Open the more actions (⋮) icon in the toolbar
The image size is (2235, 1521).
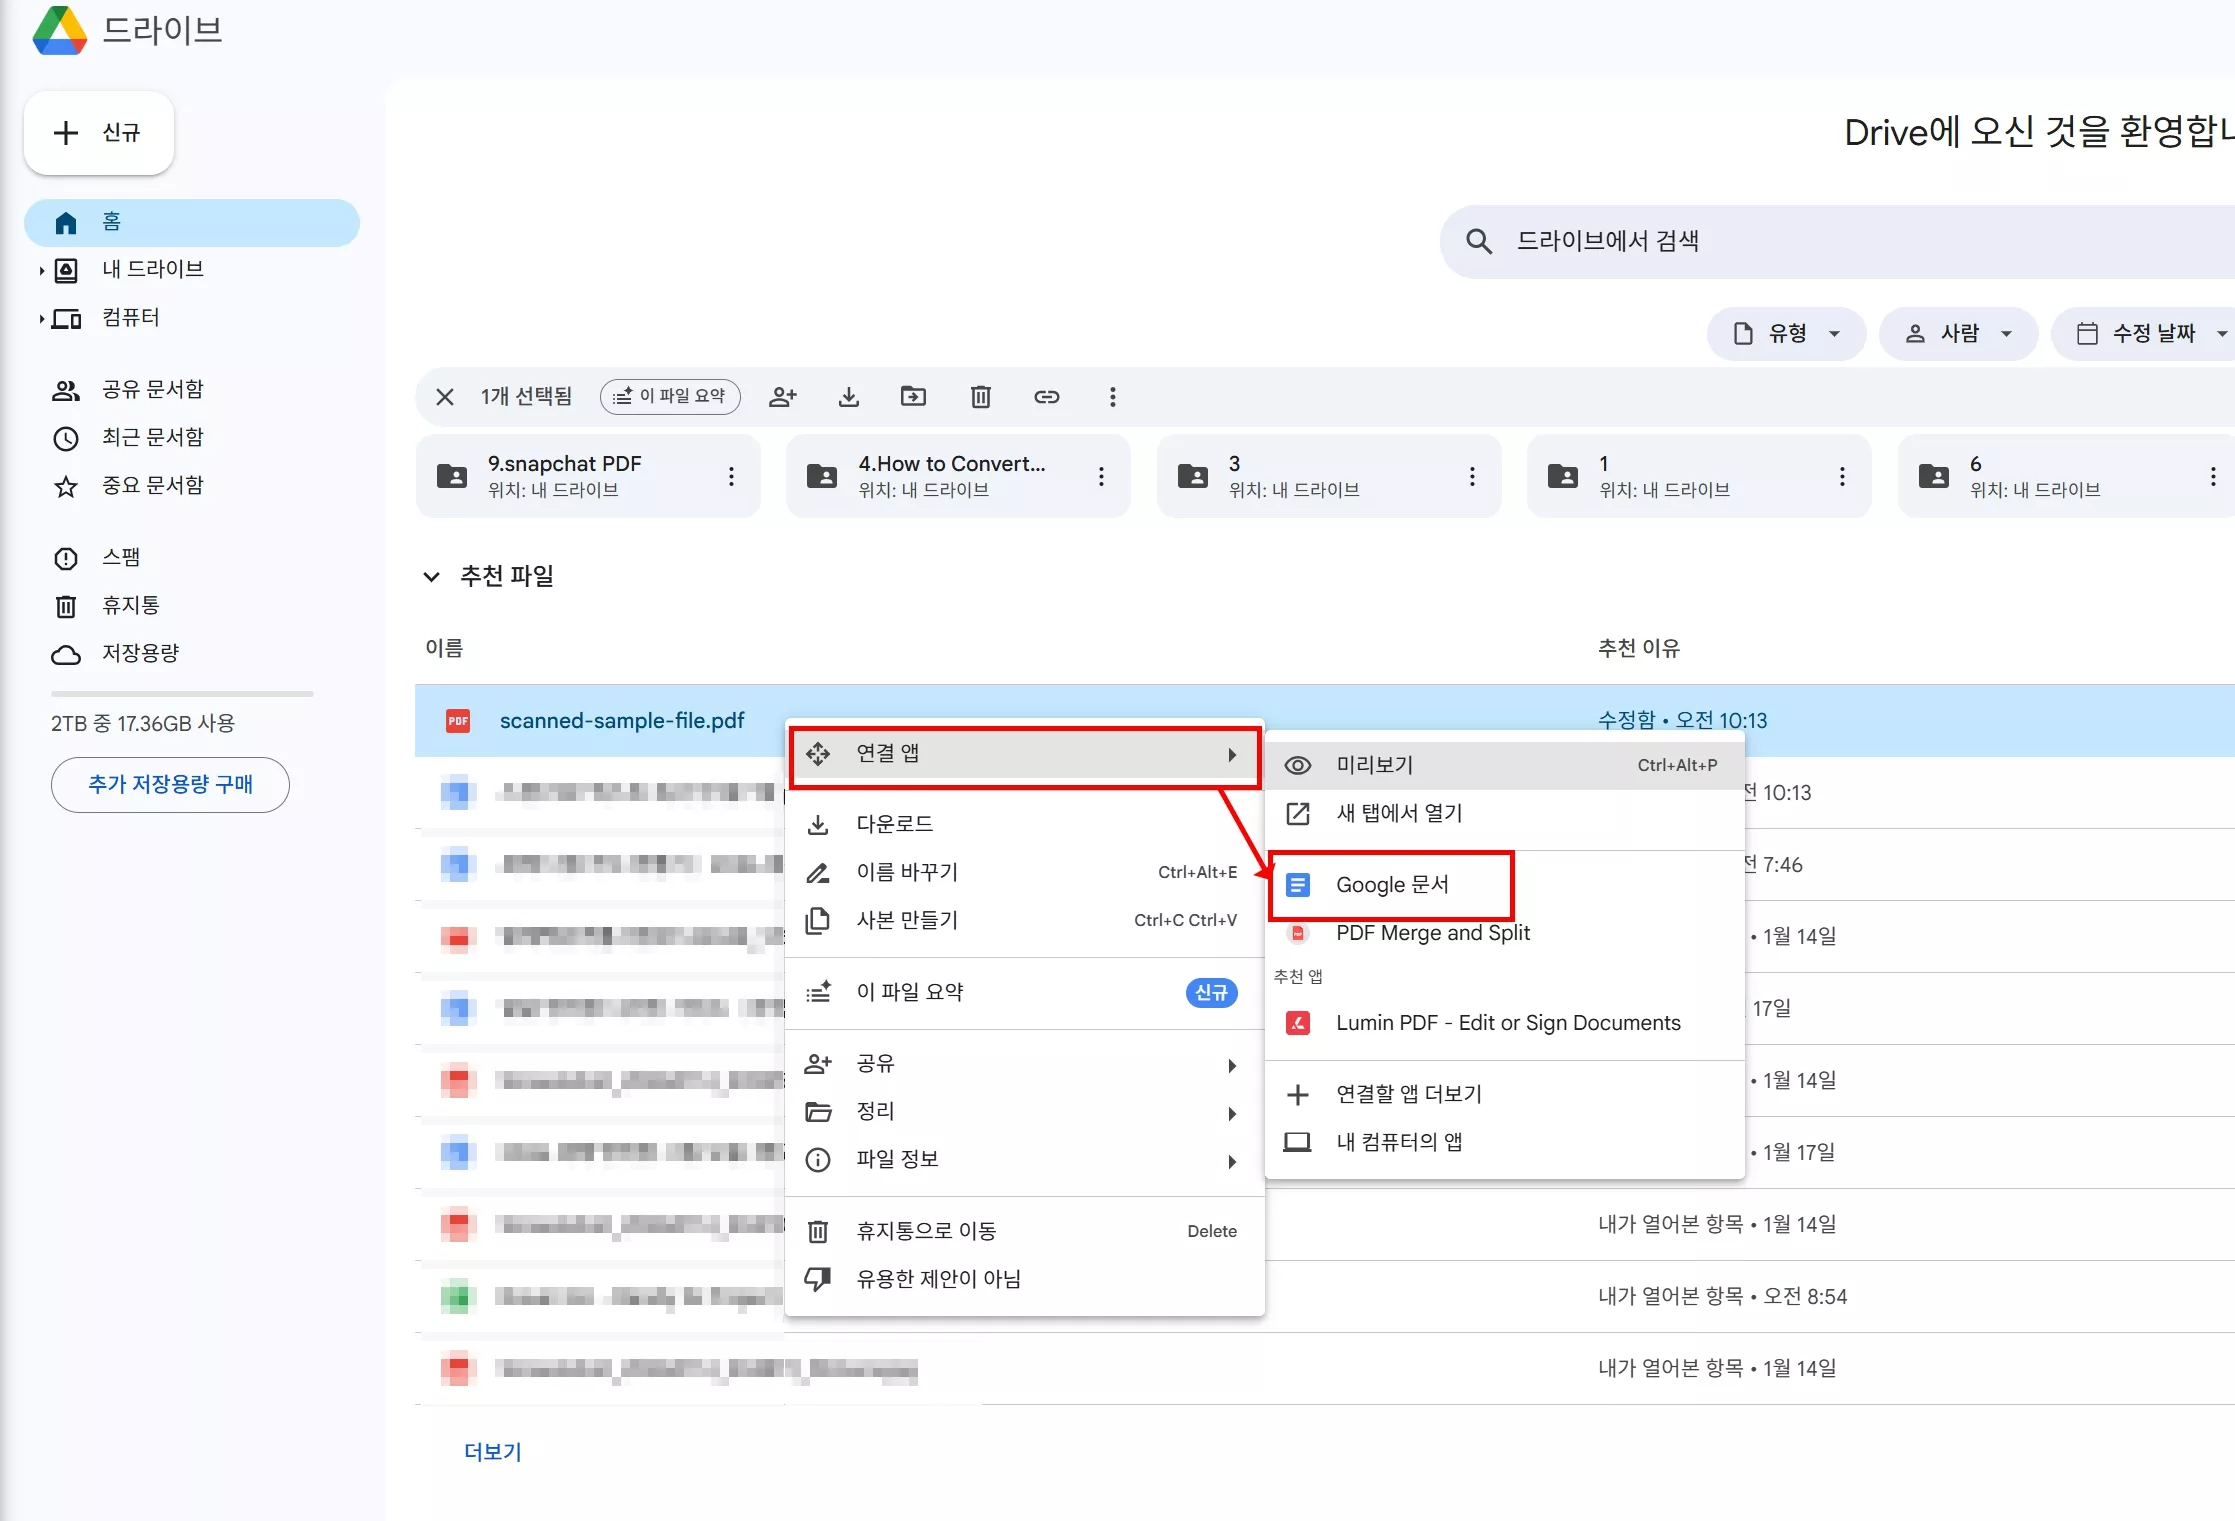click(1112, 396)
